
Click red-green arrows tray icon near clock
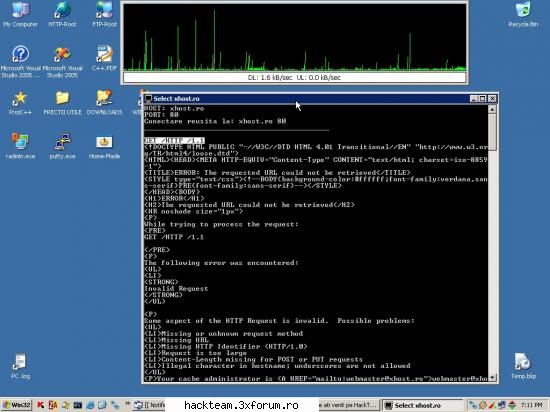click(512, 405)
